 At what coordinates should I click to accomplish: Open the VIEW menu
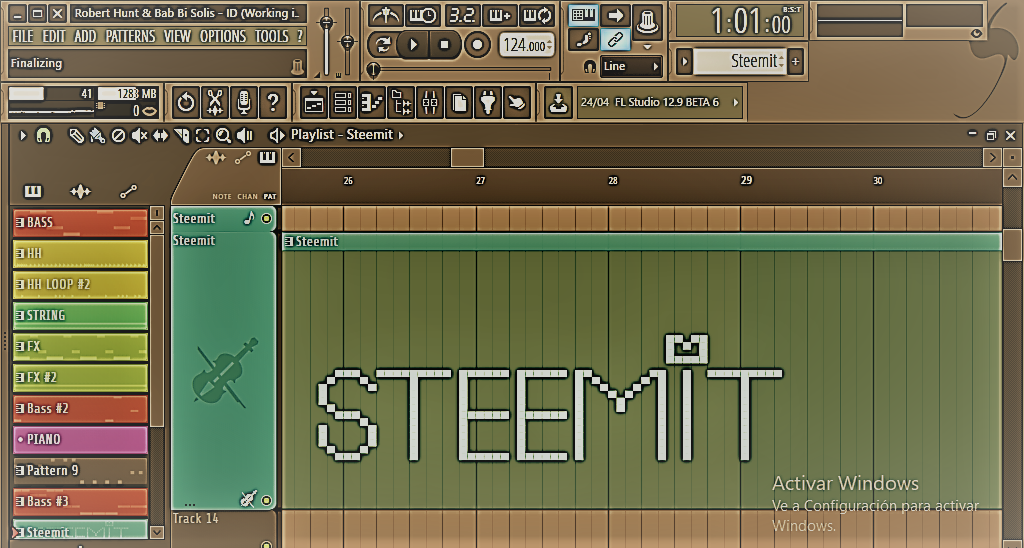[x=177, y=36]
